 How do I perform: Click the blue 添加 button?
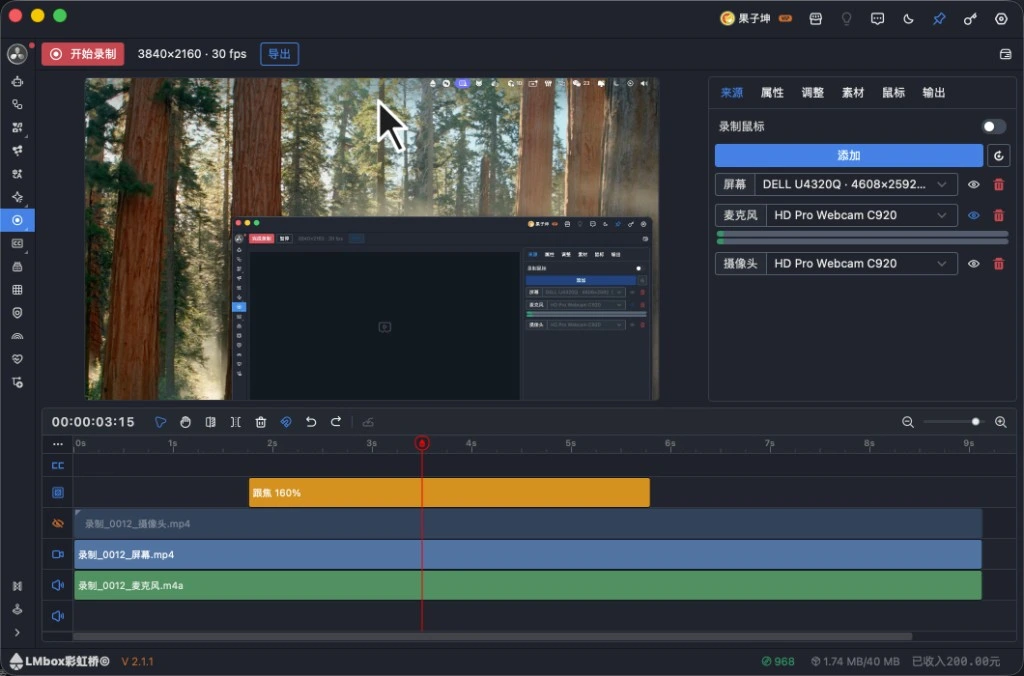[849, 155]
